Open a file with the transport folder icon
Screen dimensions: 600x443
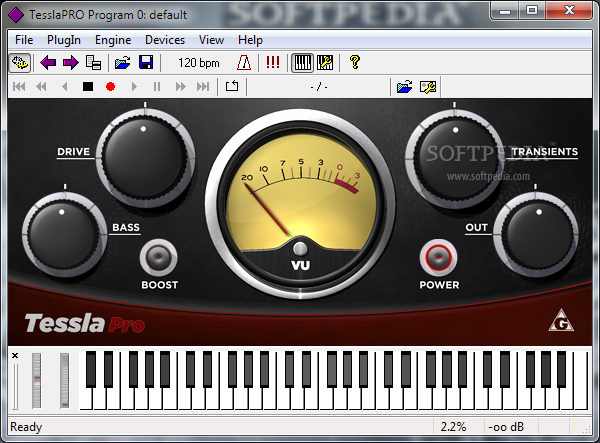(x=404, y=87)
